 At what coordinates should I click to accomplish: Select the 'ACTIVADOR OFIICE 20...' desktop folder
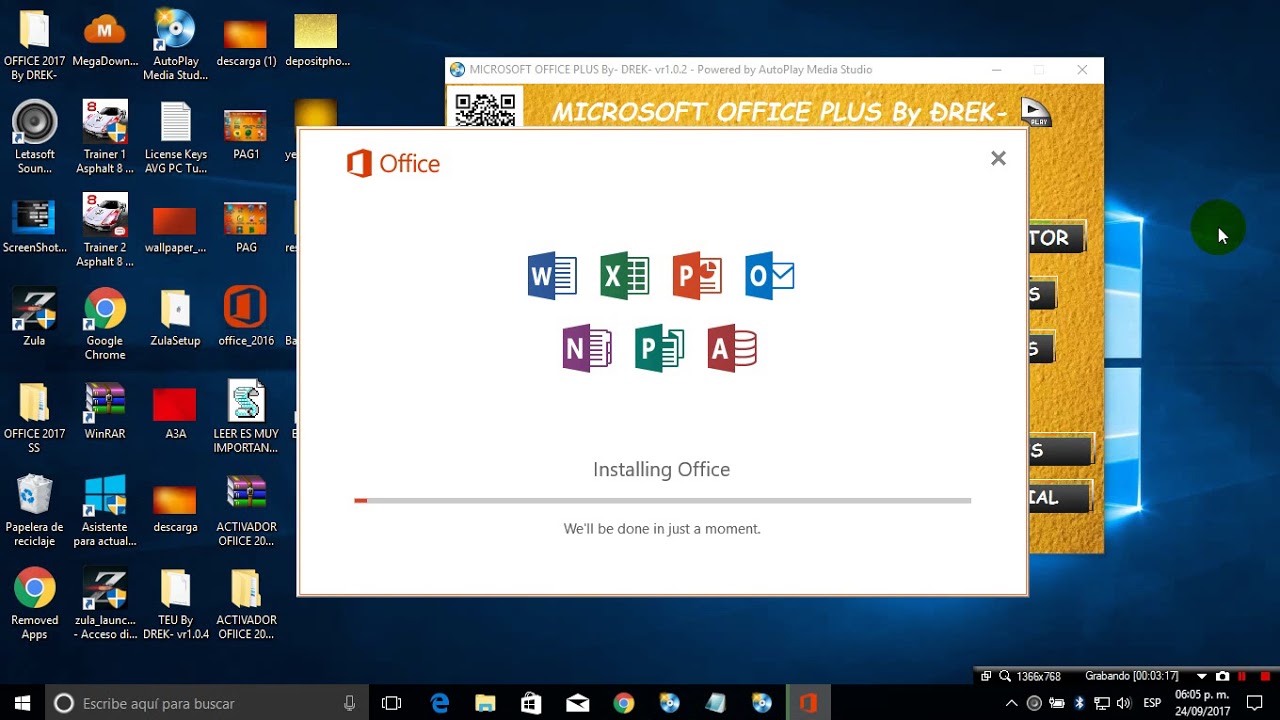coord(246,604)
